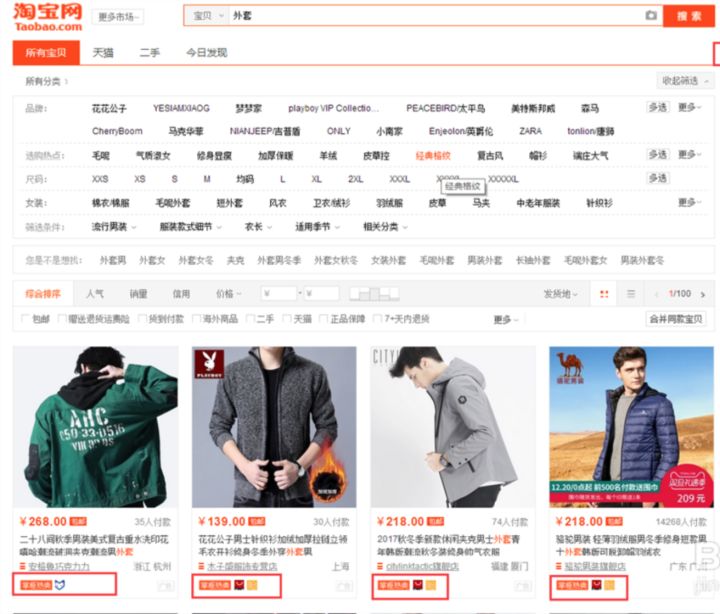Select the brand 花花公子
720x614 pixels.
point(109,108)
